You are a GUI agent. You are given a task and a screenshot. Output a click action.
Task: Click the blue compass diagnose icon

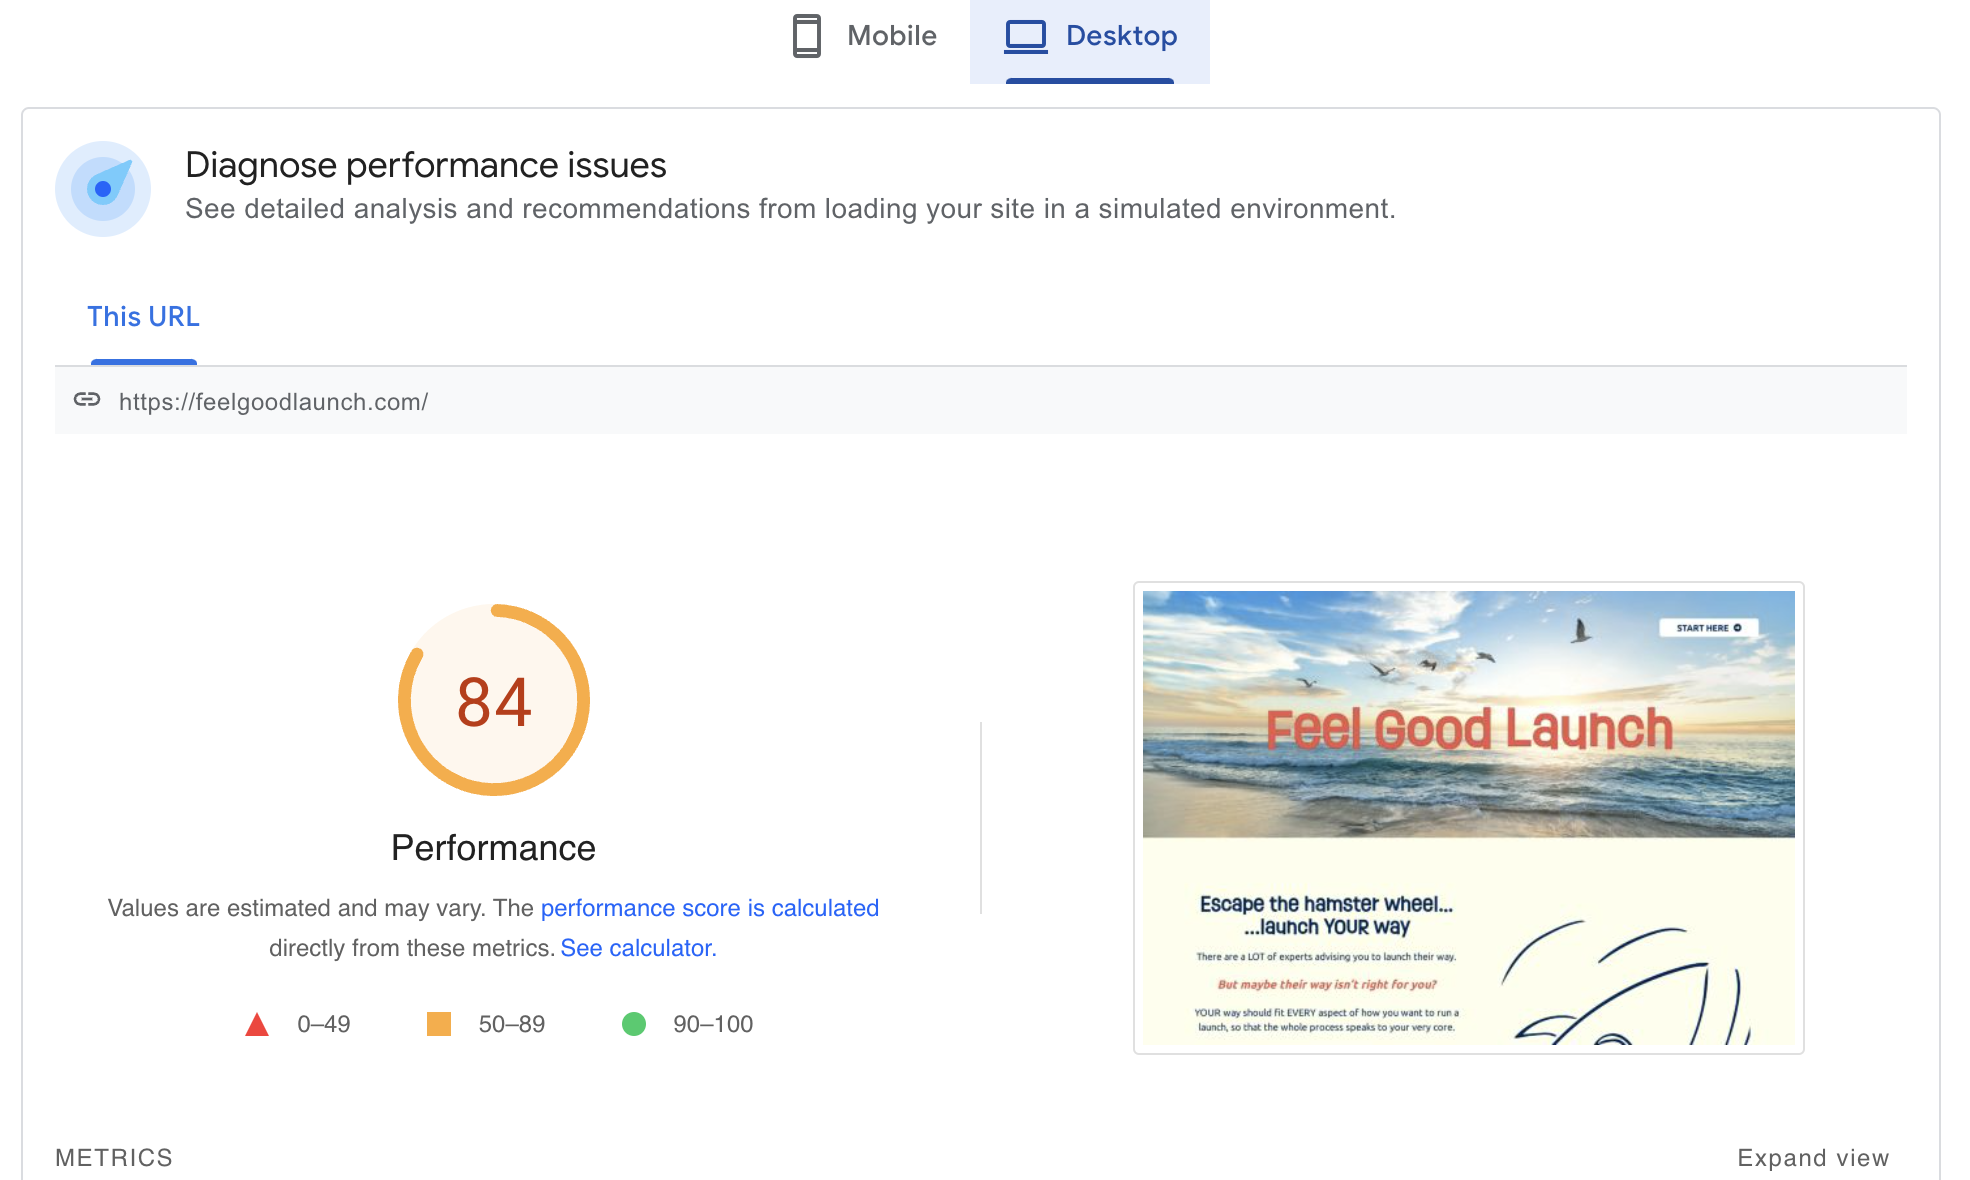103,188
